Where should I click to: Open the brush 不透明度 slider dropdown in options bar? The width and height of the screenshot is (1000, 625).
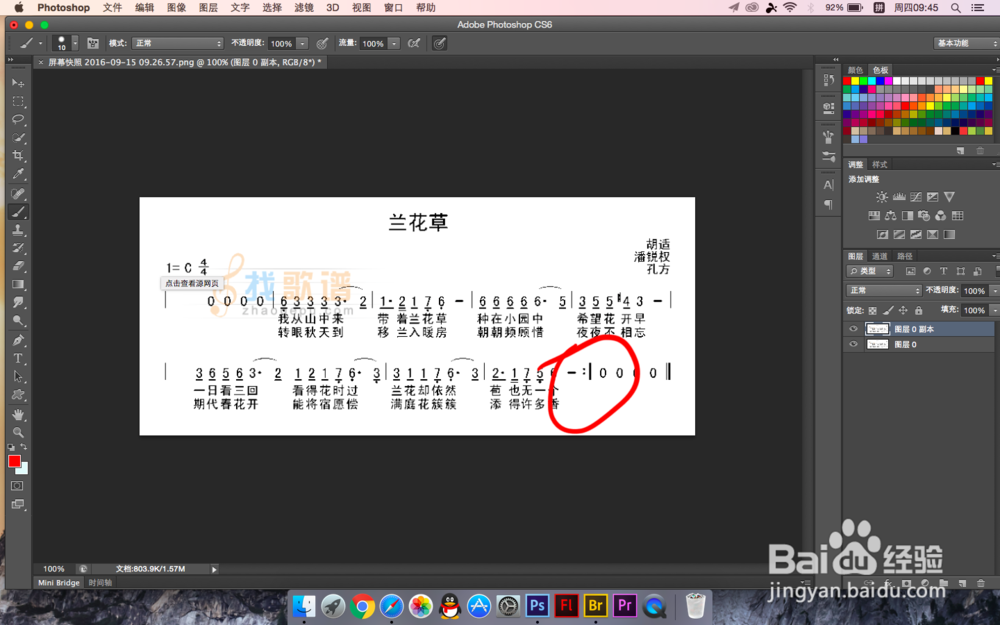(303, 43)
